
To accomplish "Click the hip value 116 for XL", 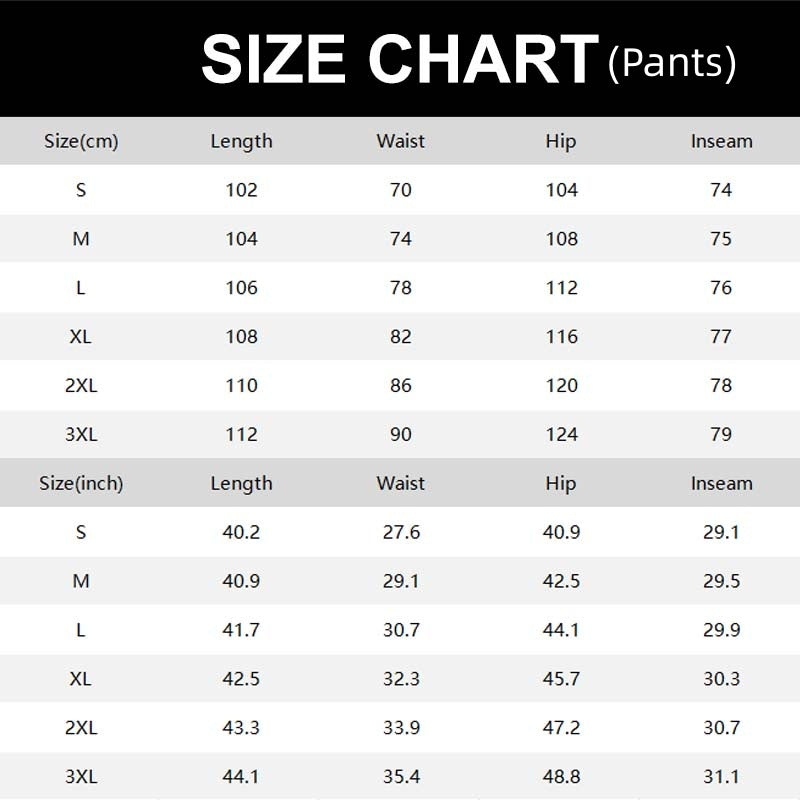I will click(x=561, y=336).
